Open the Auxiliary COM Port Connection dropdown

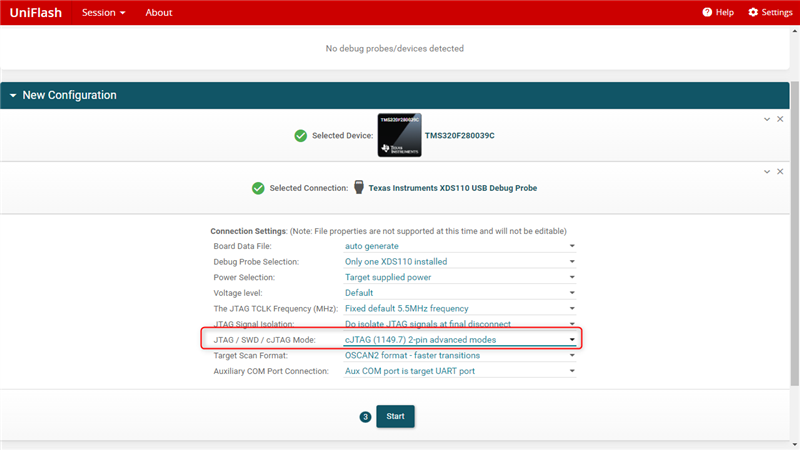[x=460, y=371]
